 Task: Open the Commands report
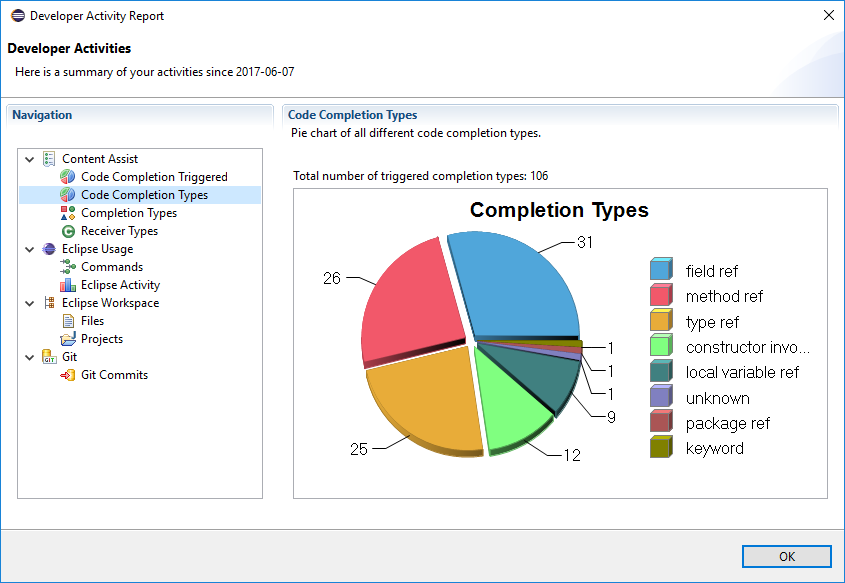click(112, 267)
